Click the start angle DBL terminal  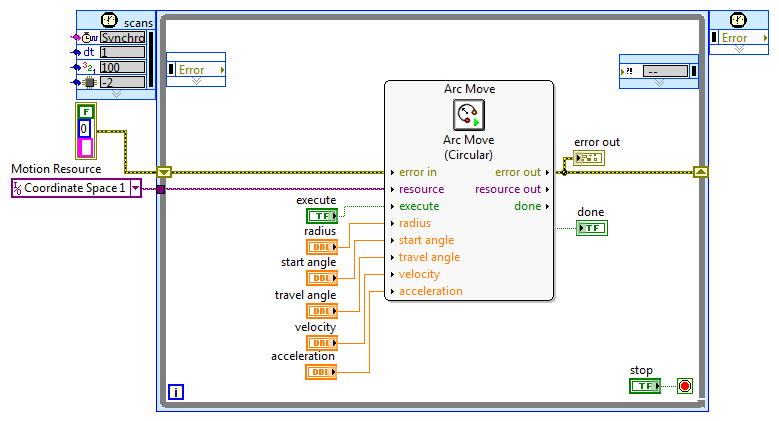pyautogui.click(x=321, y=278)
